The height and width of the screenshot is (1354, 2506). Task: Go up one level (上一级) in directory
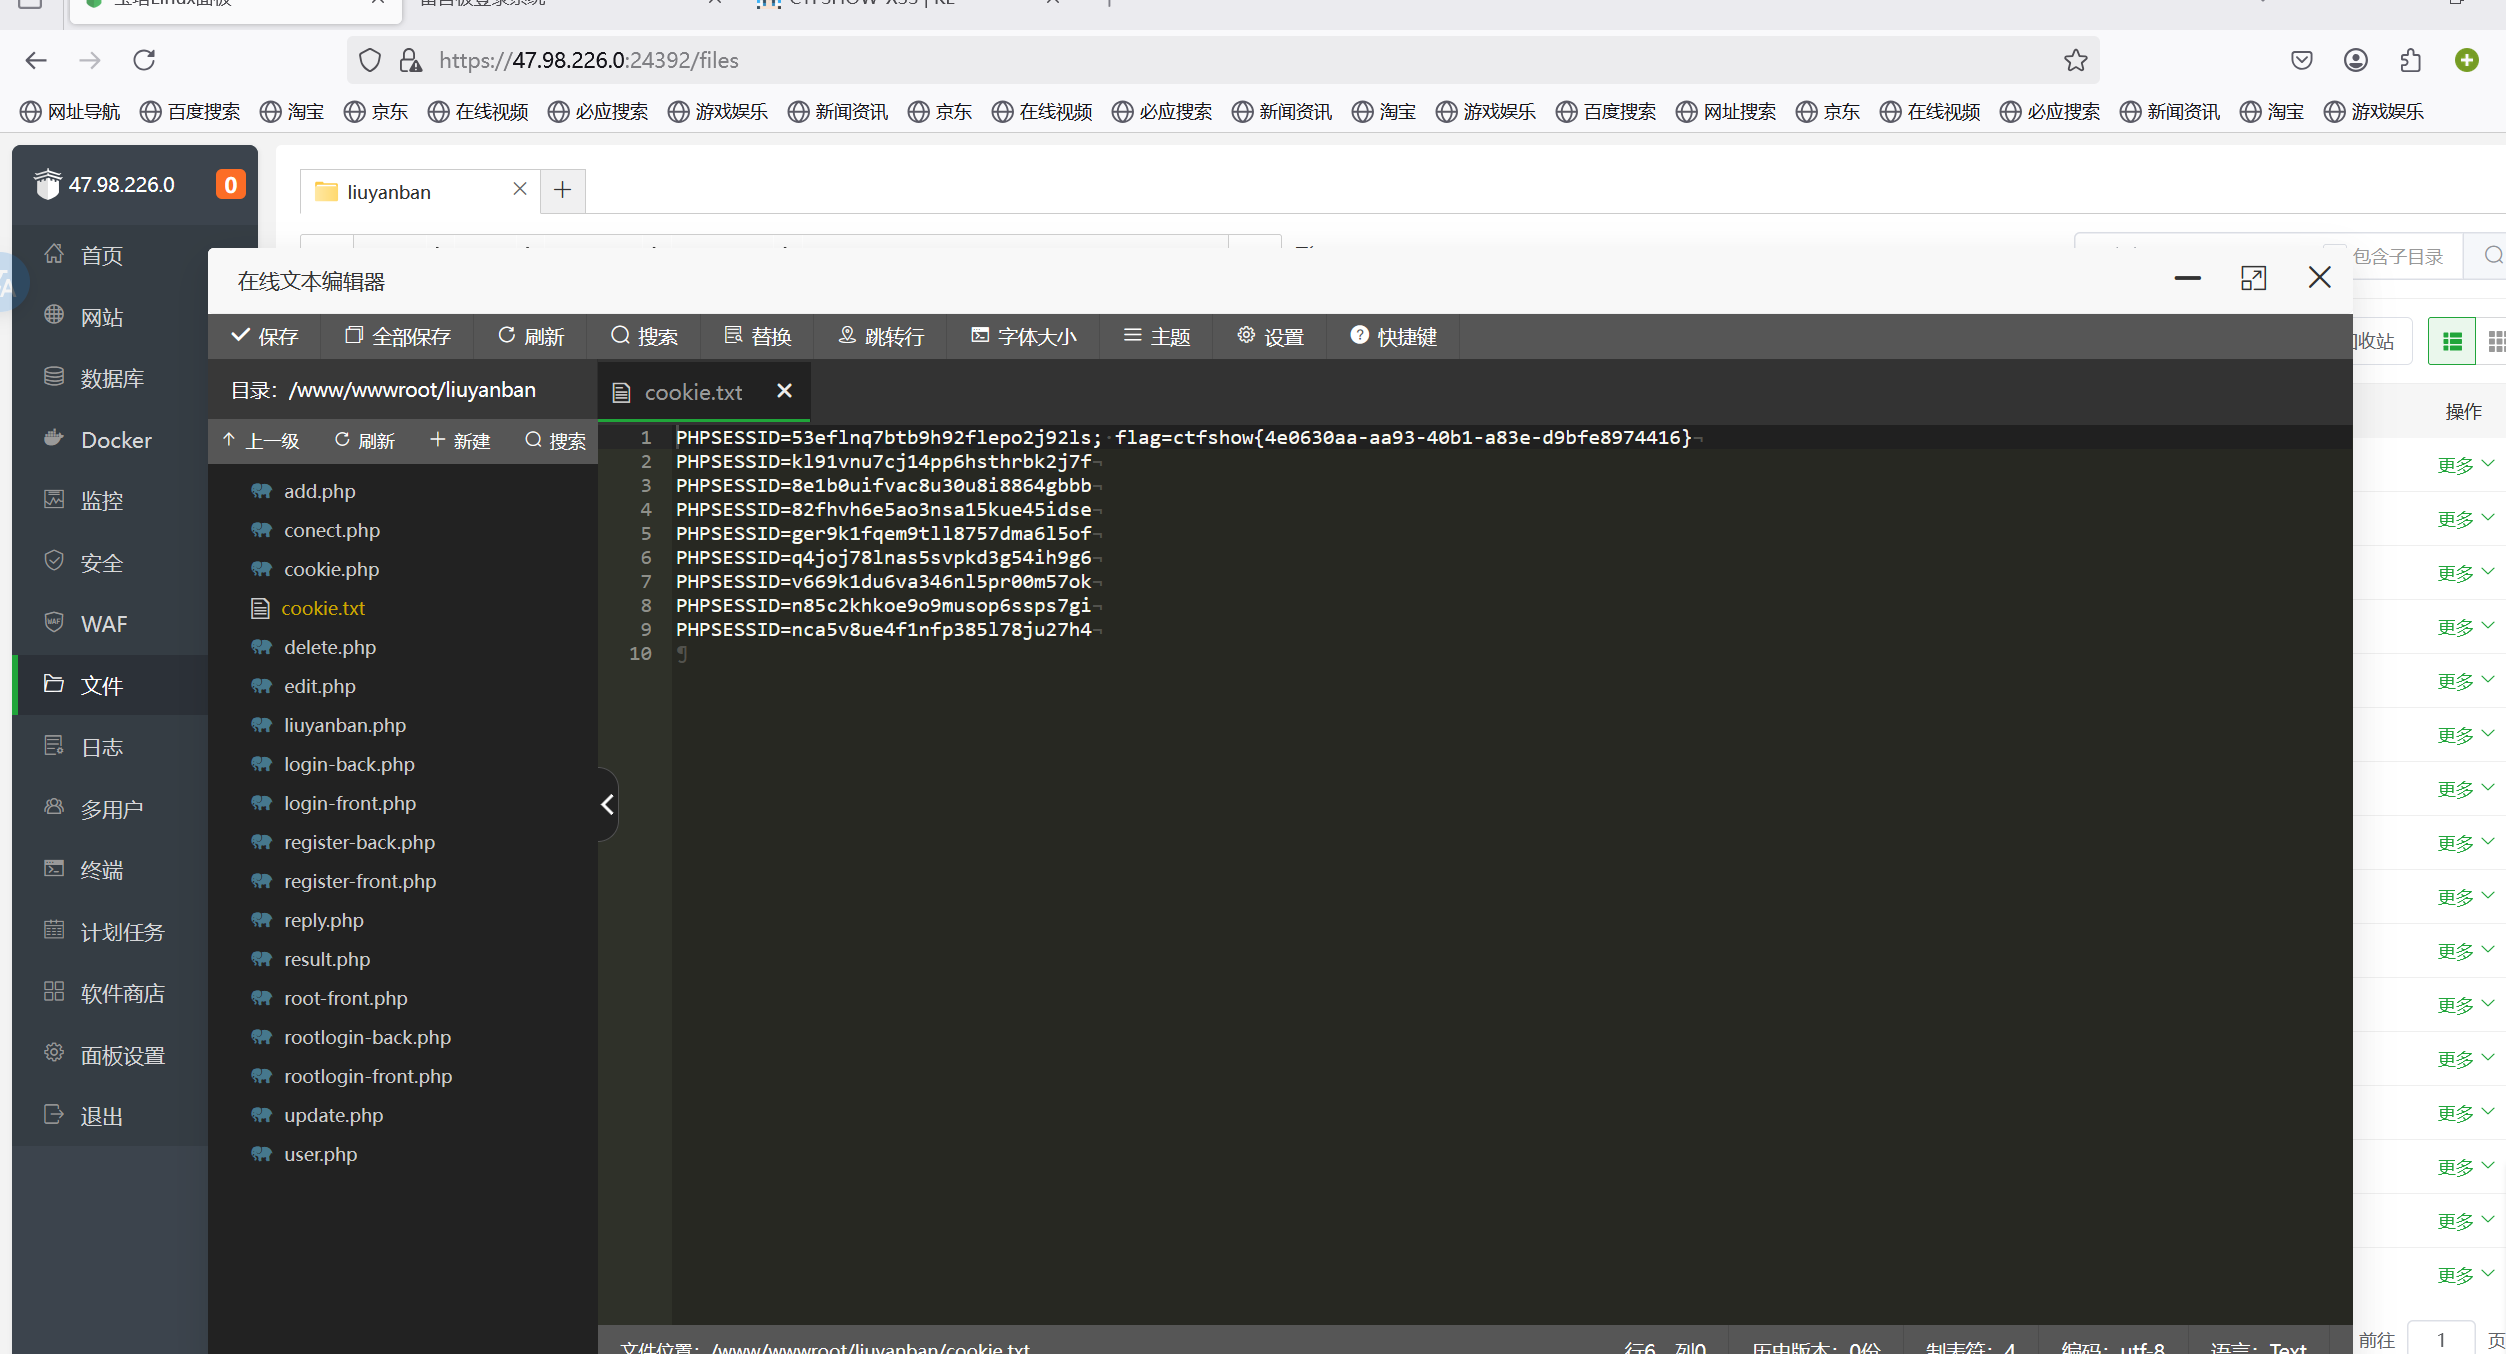click(261, 441)
